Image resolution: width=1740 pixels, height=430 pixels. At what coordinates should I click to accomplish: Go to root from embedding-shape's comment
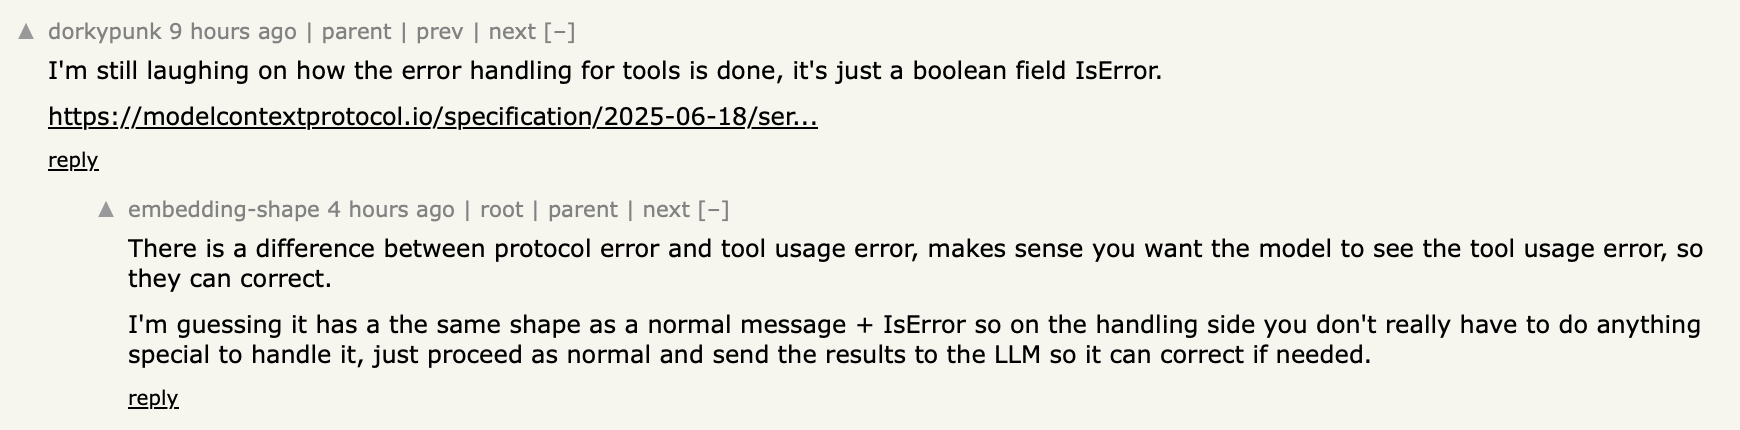pyautogui.click(x=501, y=210)
